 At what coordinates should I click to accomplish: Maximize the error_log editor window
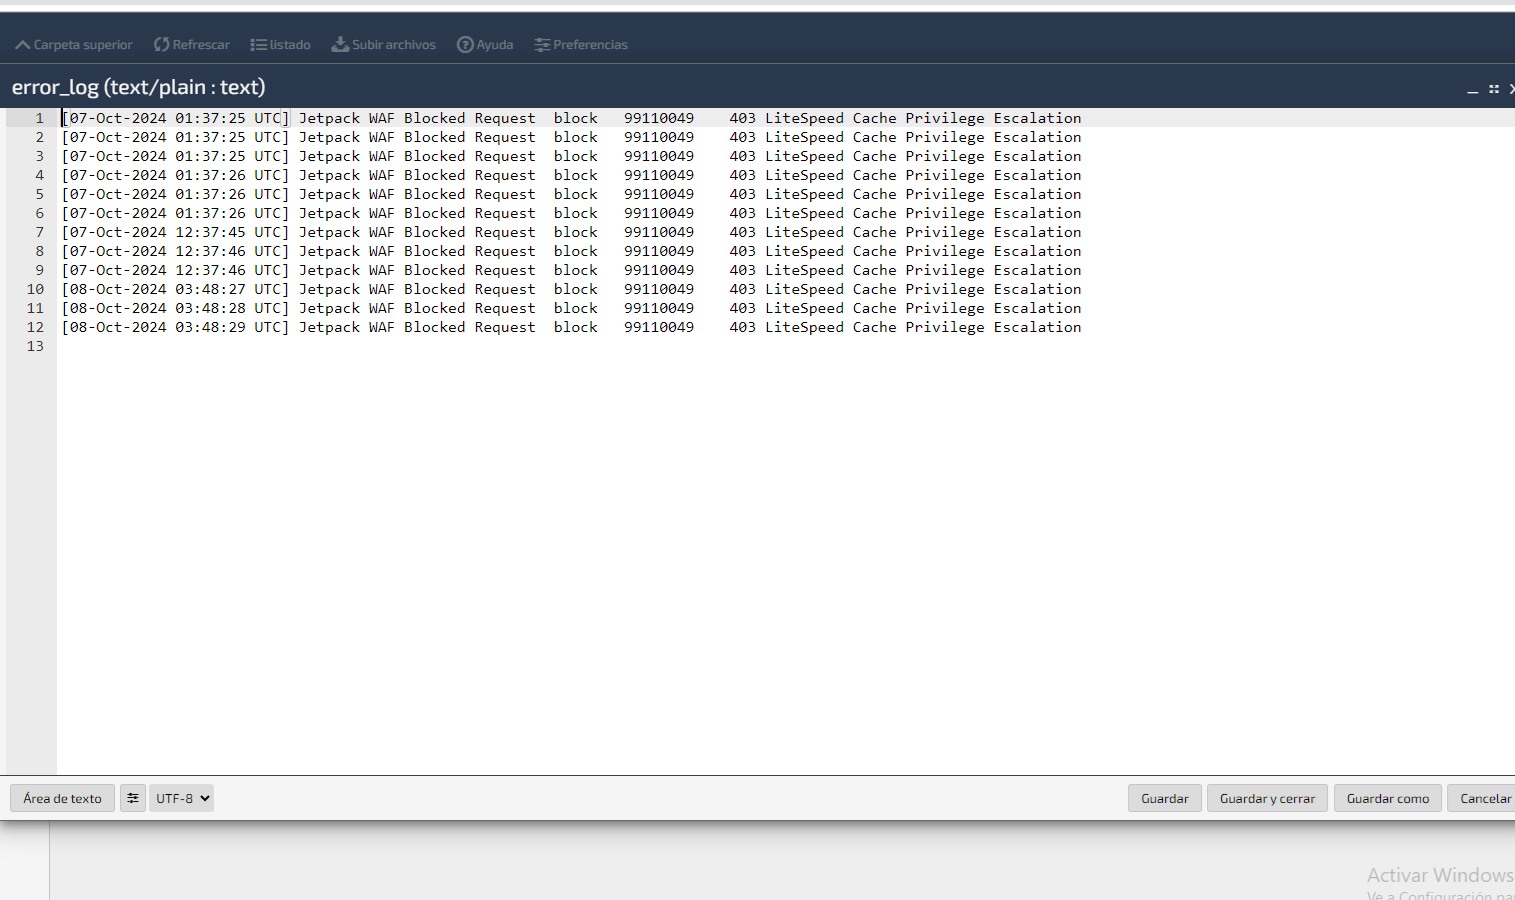click(1494, 89)
